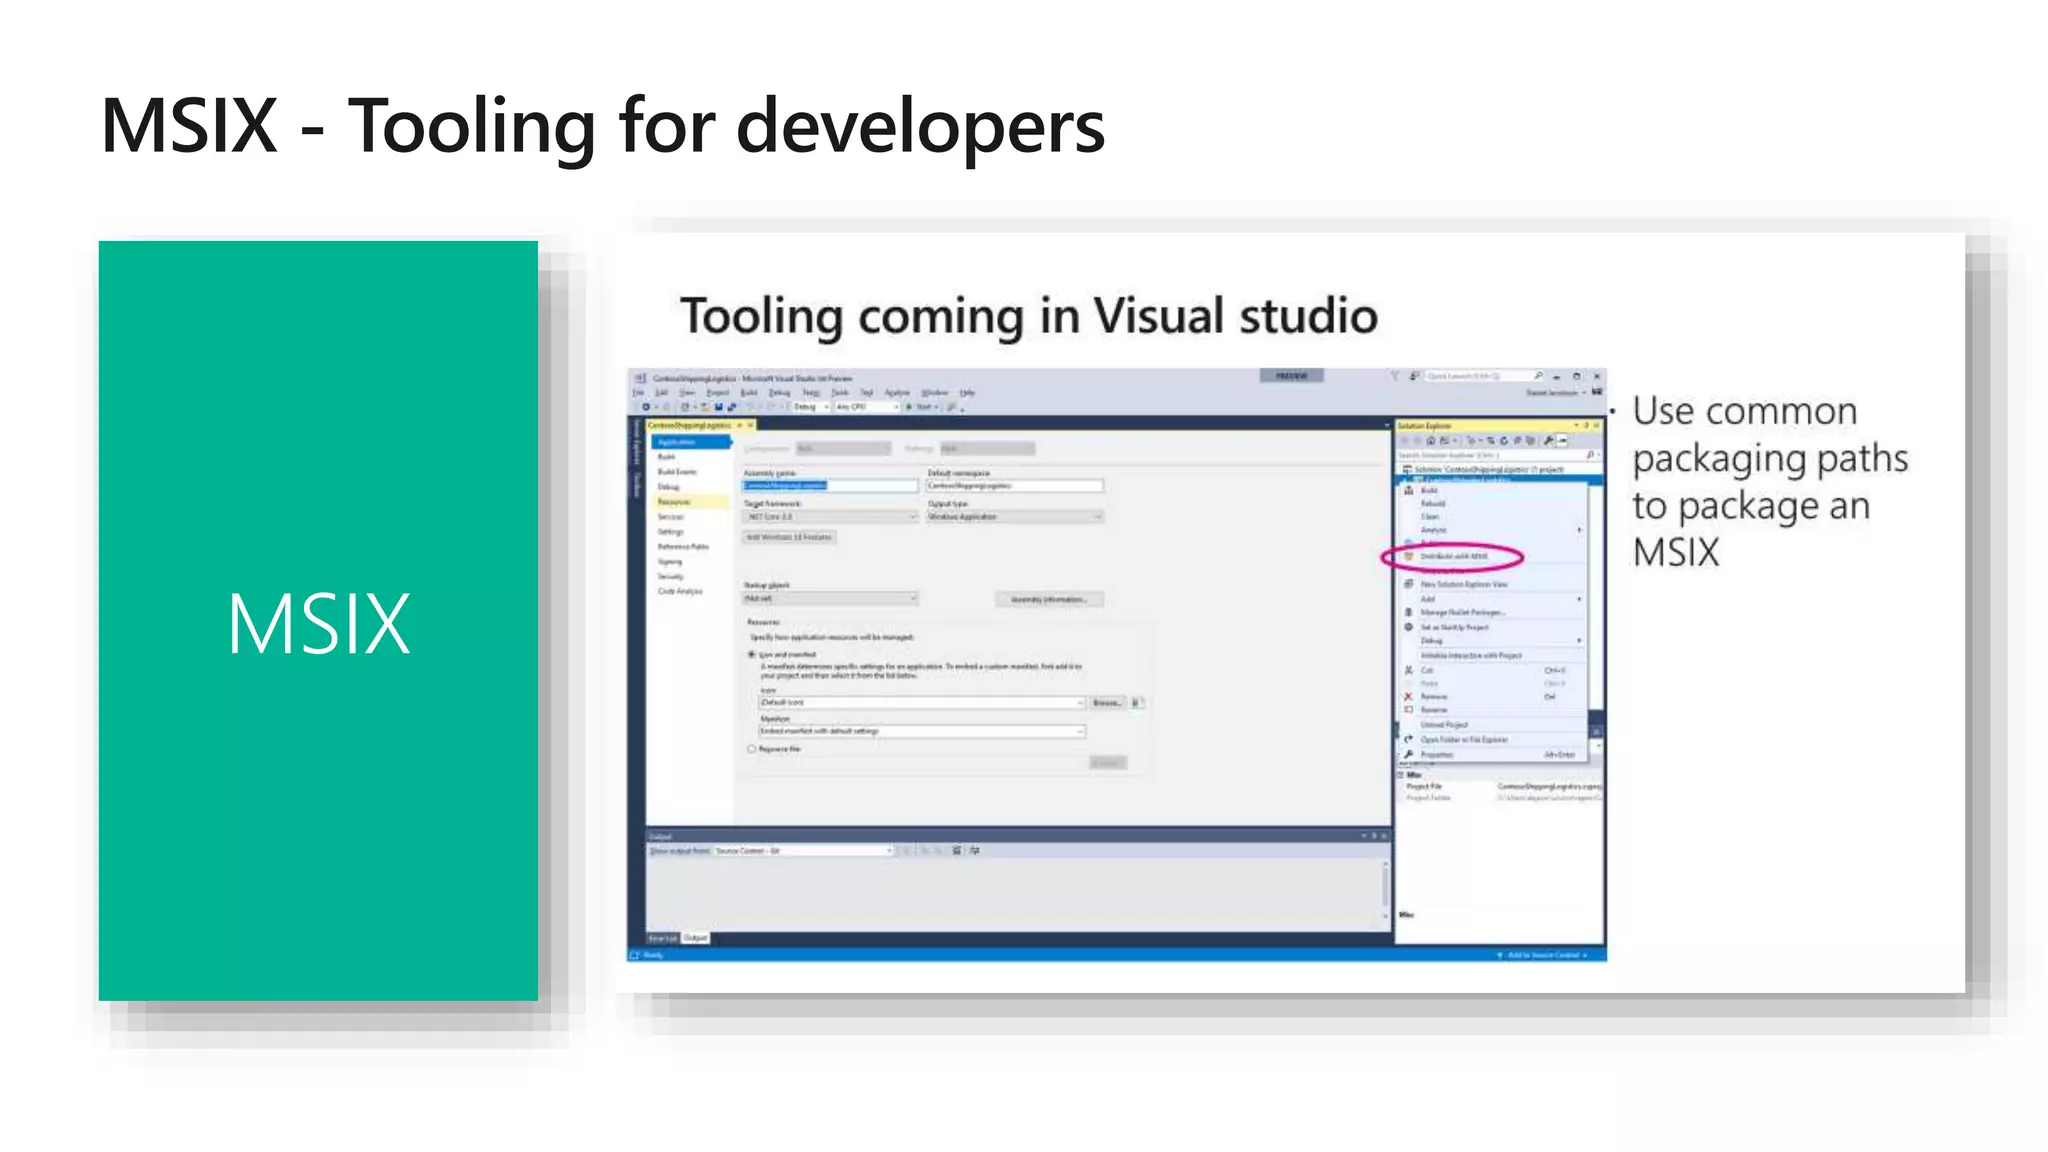The width and height of the screenshot is (2048, 1152).
Task: Click the Assembly Information button
Action: [1048, 599]
